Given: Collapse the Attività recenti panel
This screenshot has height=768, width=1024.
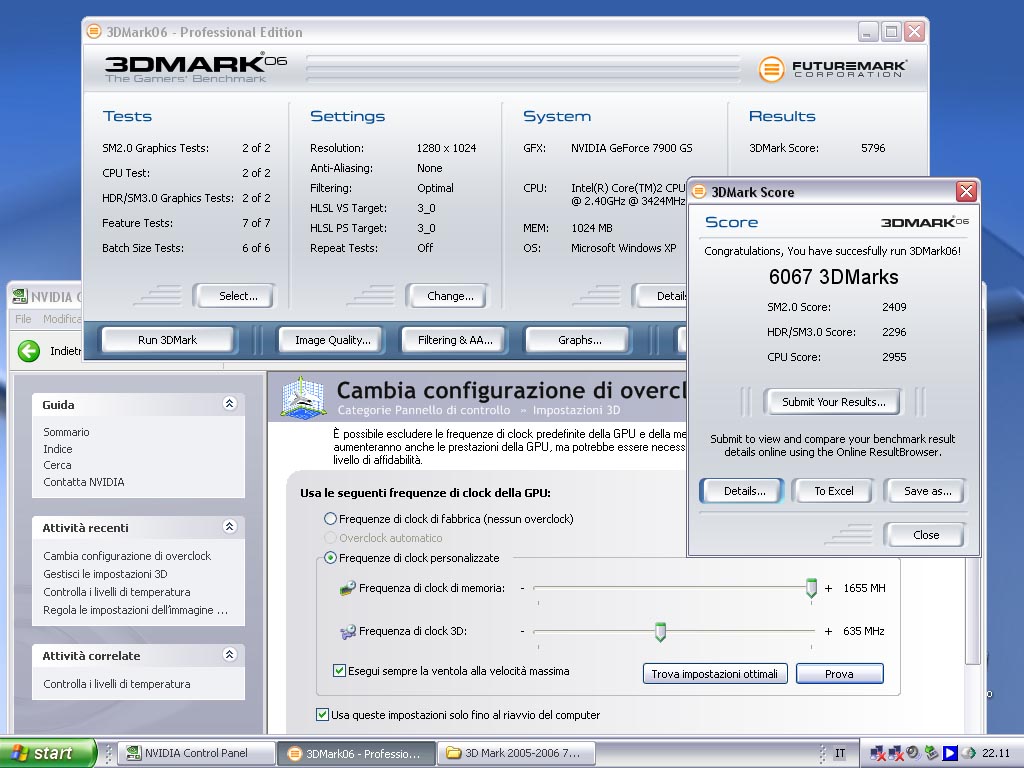Looking at the screenshot, I should tap(229, 526).
